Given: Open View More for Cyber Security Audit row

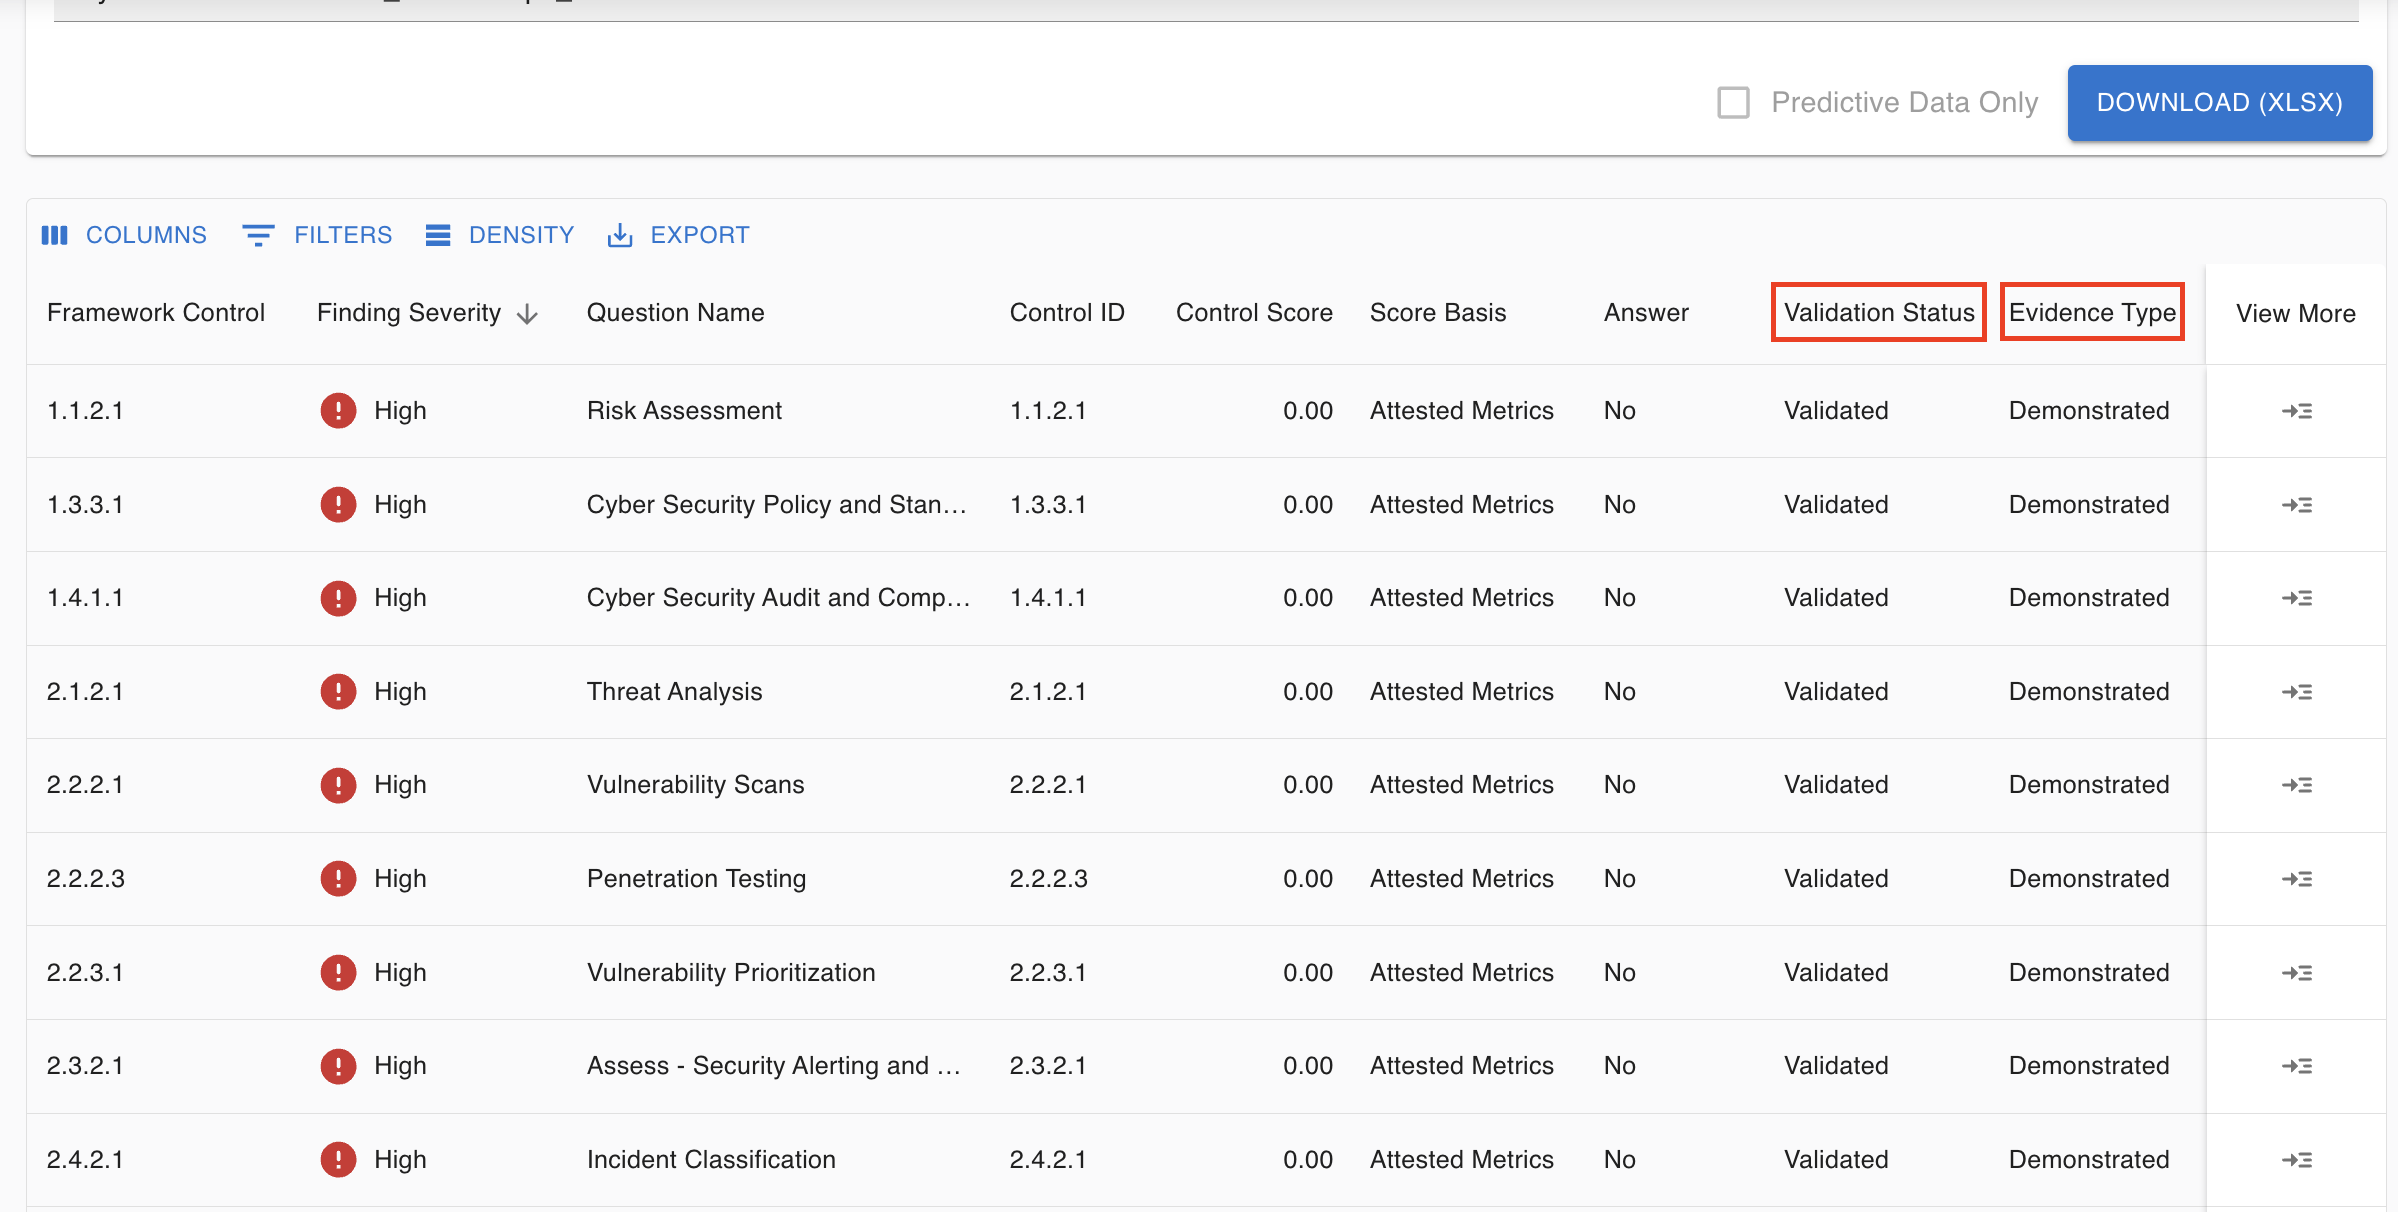Looking at the screenshot, I should [2296, 598].
